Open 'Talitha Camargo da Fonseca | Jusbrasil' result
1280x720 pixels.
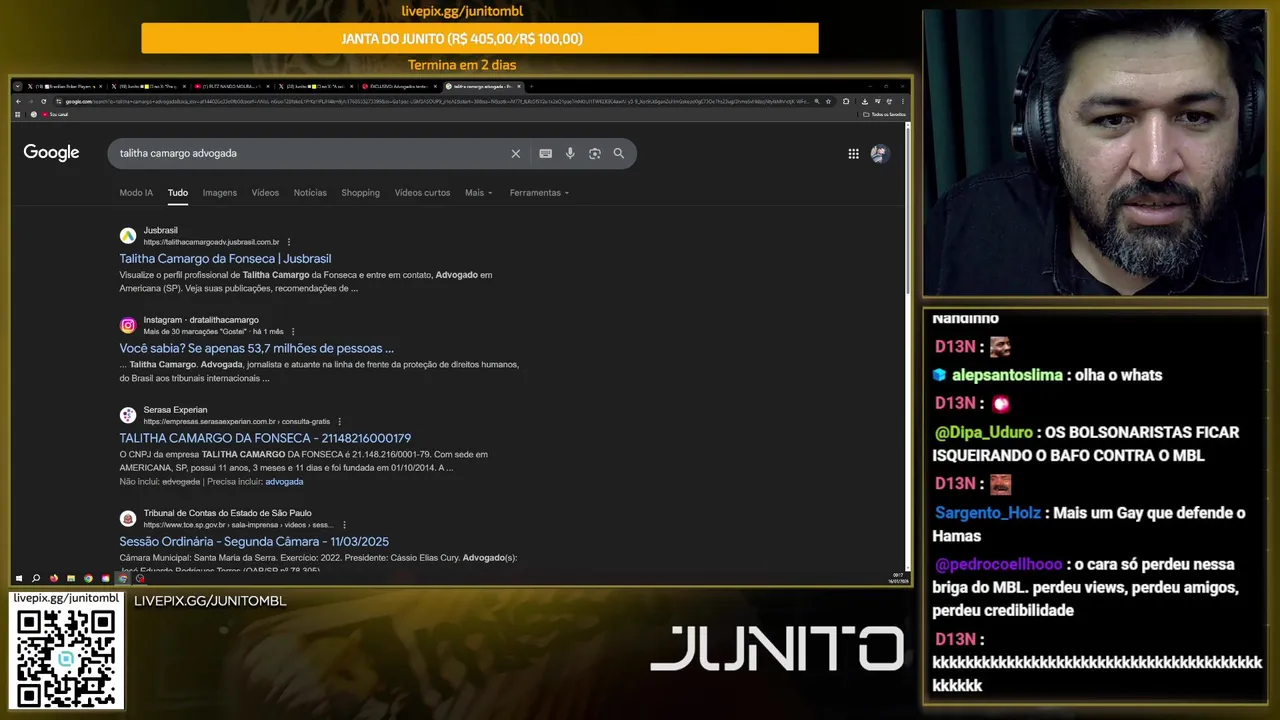click(225, 259)
